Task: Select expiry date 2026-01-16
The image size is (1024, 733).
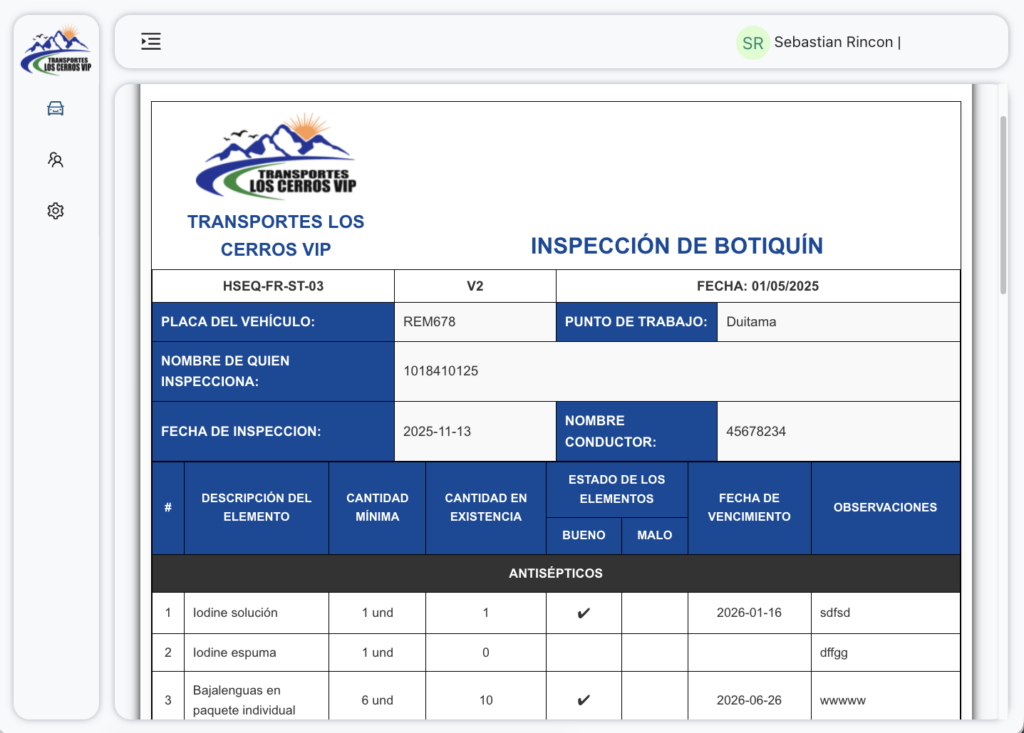Action: coord(749,613)
